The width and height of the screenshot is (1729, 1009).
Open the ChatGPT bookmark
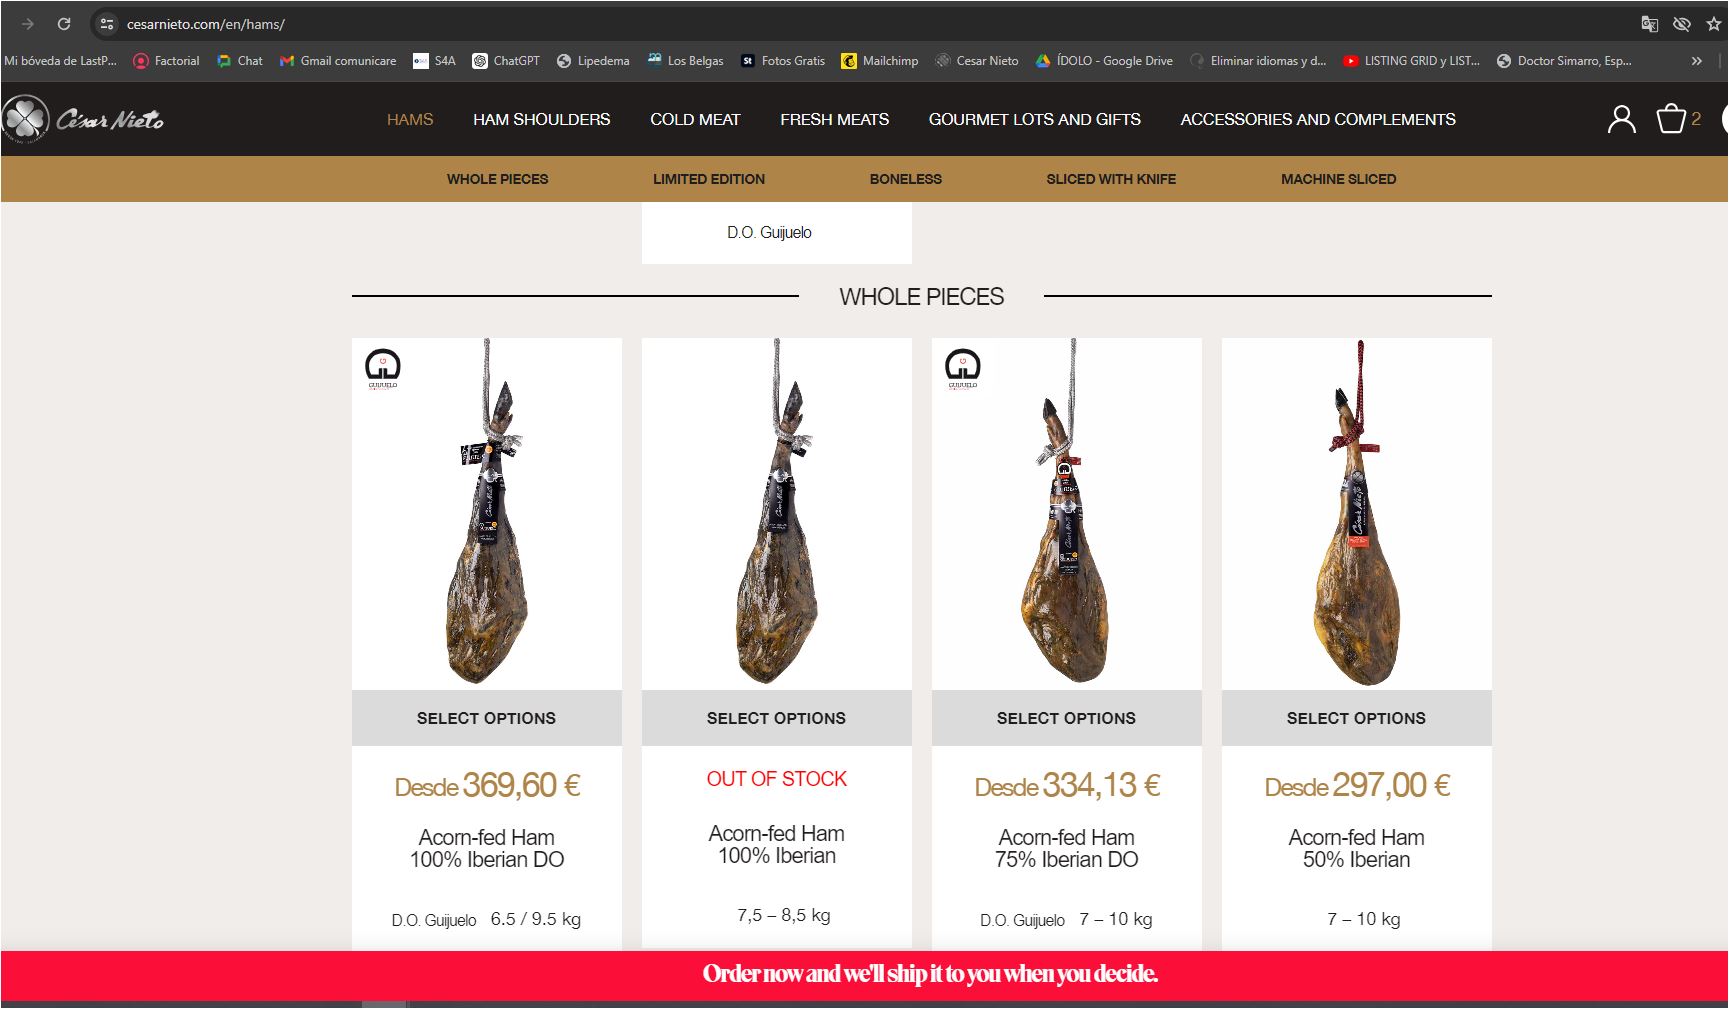(506, 61)
